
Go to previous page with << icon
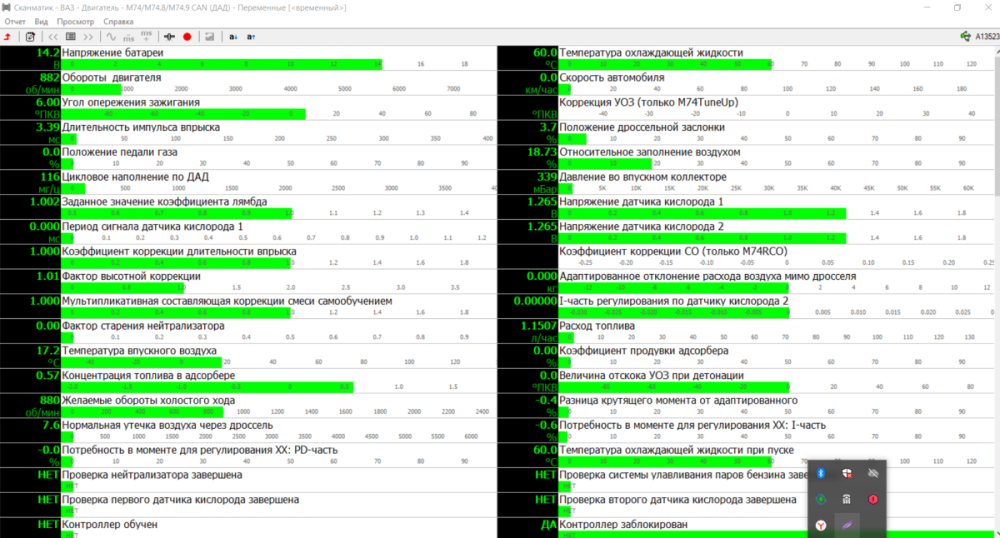coord(53,37)
